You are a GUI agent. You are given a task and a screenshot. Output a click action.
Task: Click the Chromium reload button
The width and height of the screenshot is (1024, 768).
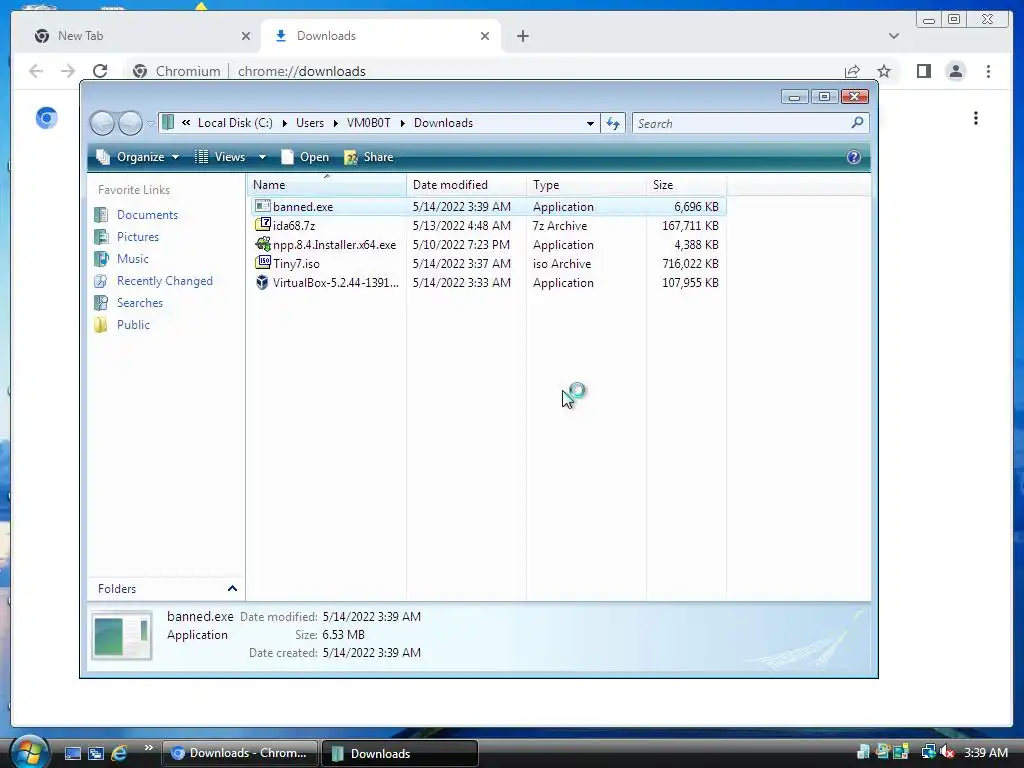100,71
